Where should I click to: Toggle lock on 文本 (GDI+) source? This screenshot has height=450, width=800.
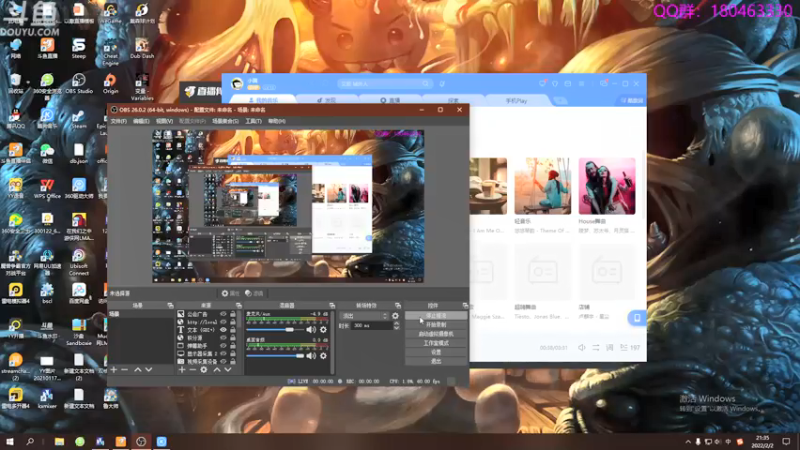(233, 330)
